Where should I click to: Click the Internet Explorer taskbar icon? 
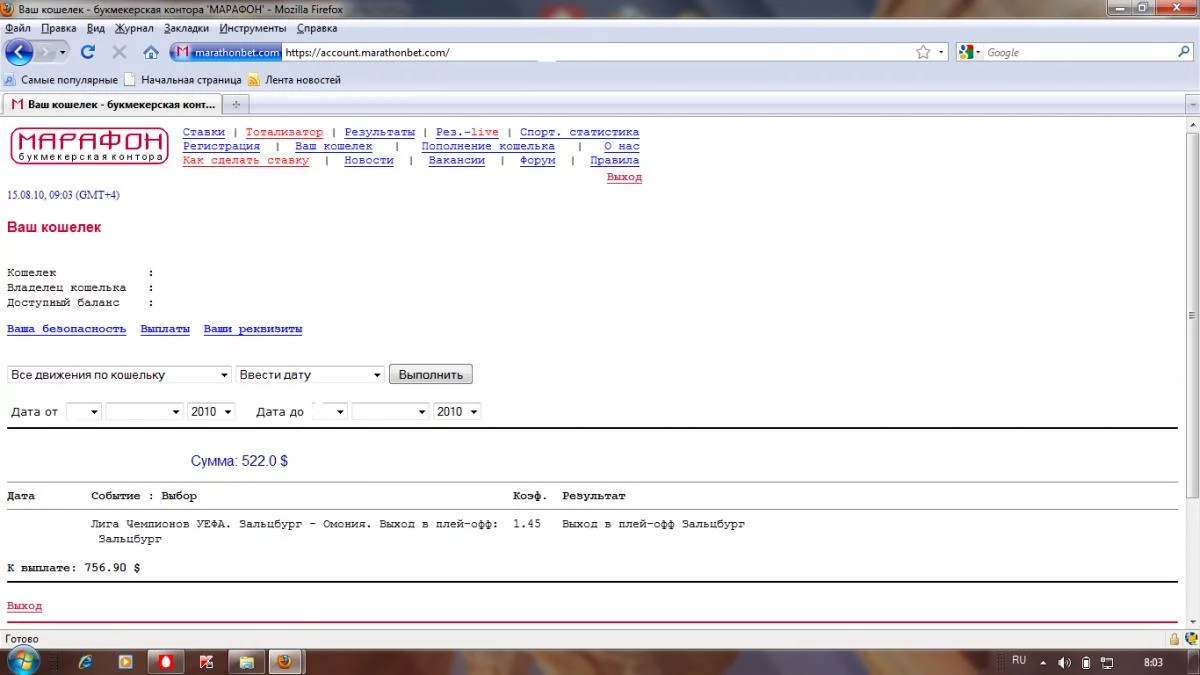point(85,662)
